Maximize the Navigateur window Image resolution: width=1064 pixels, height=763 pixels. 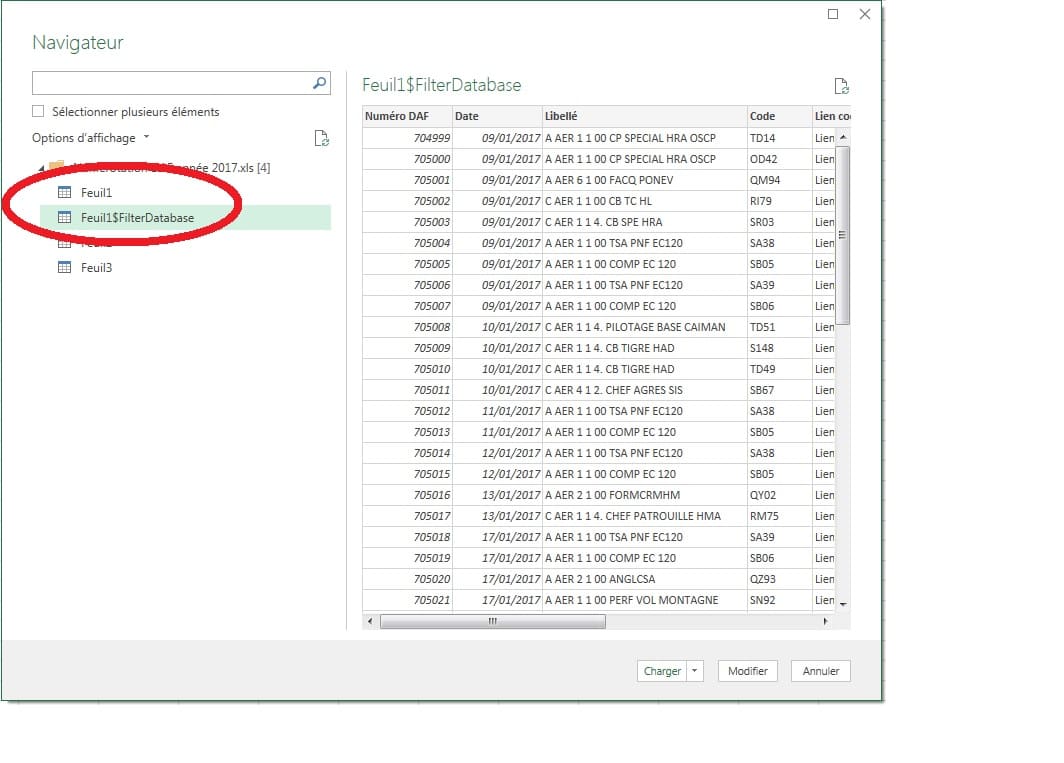[x=833, y=14]
